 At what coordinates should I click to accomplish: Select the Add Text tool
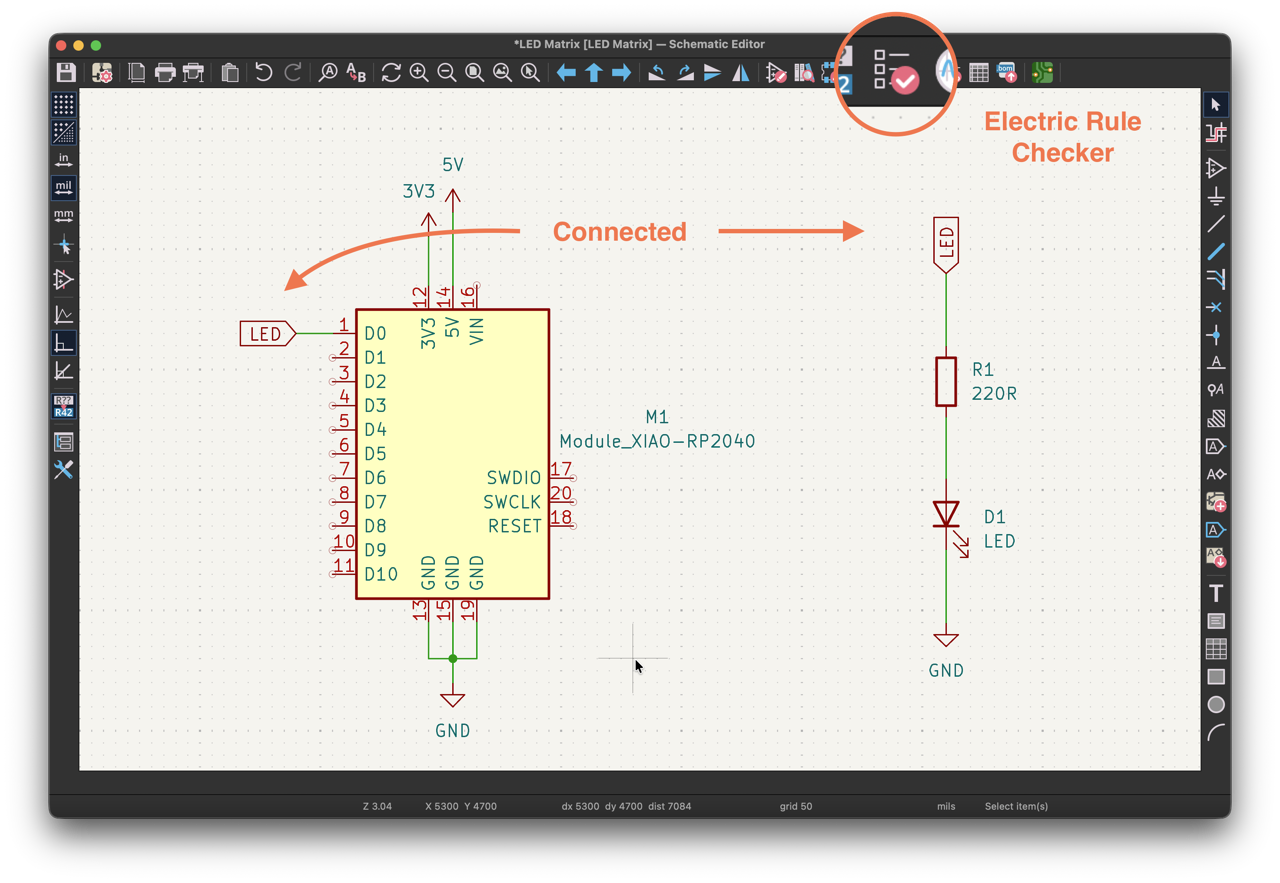1216,593
